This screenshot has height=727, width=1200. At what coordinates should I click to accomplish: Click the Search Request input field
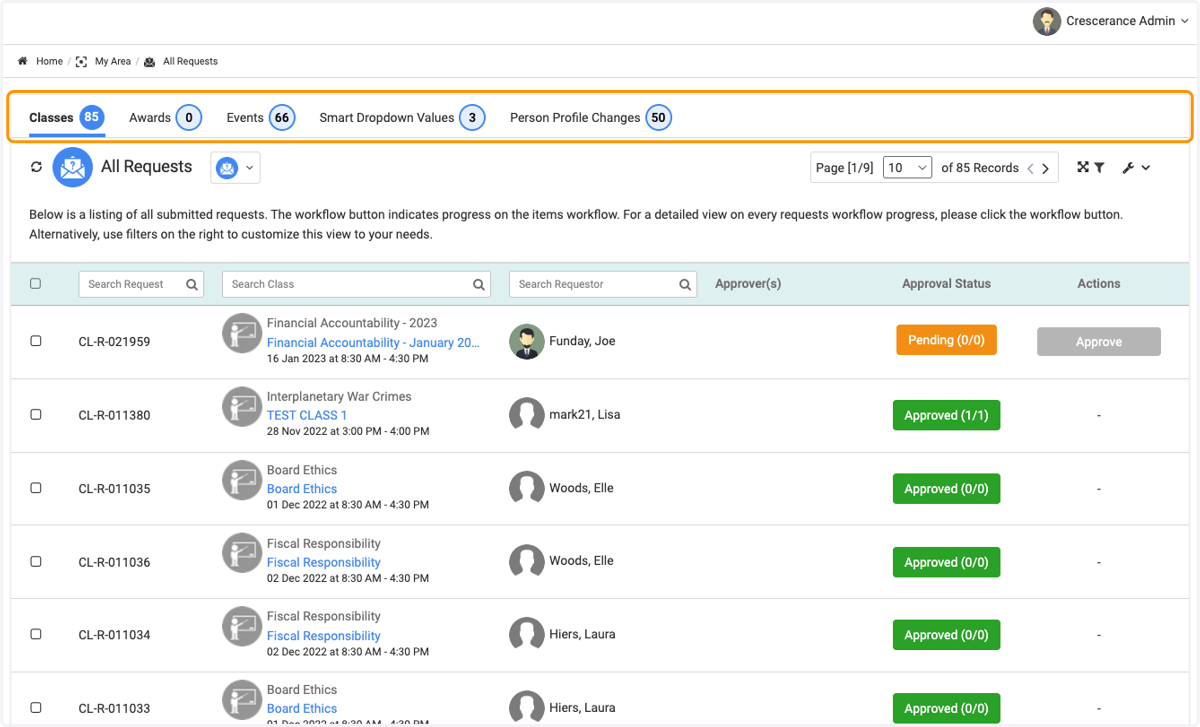click(x=141, y=284)
